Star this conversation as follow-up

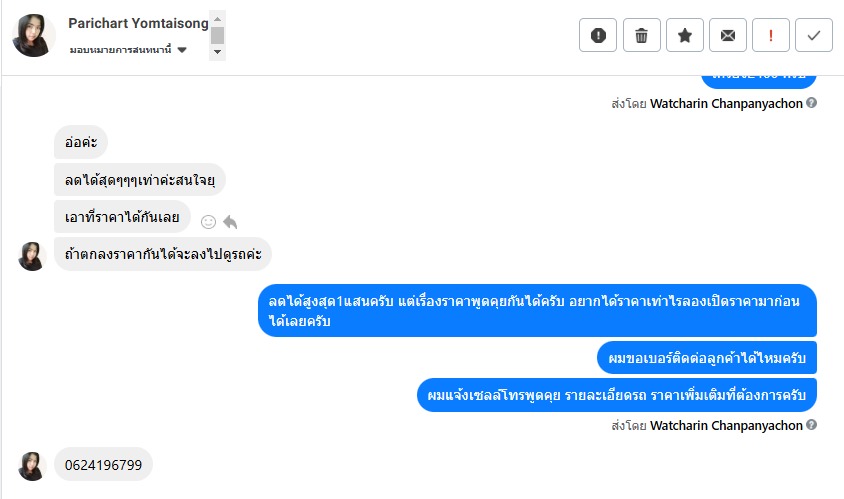[x=684, y=36]
